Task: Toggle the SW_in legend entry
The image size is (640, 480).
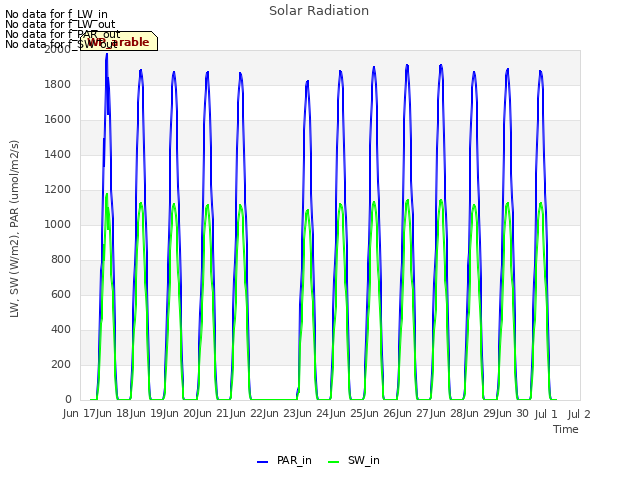Action: pos(354,460)
